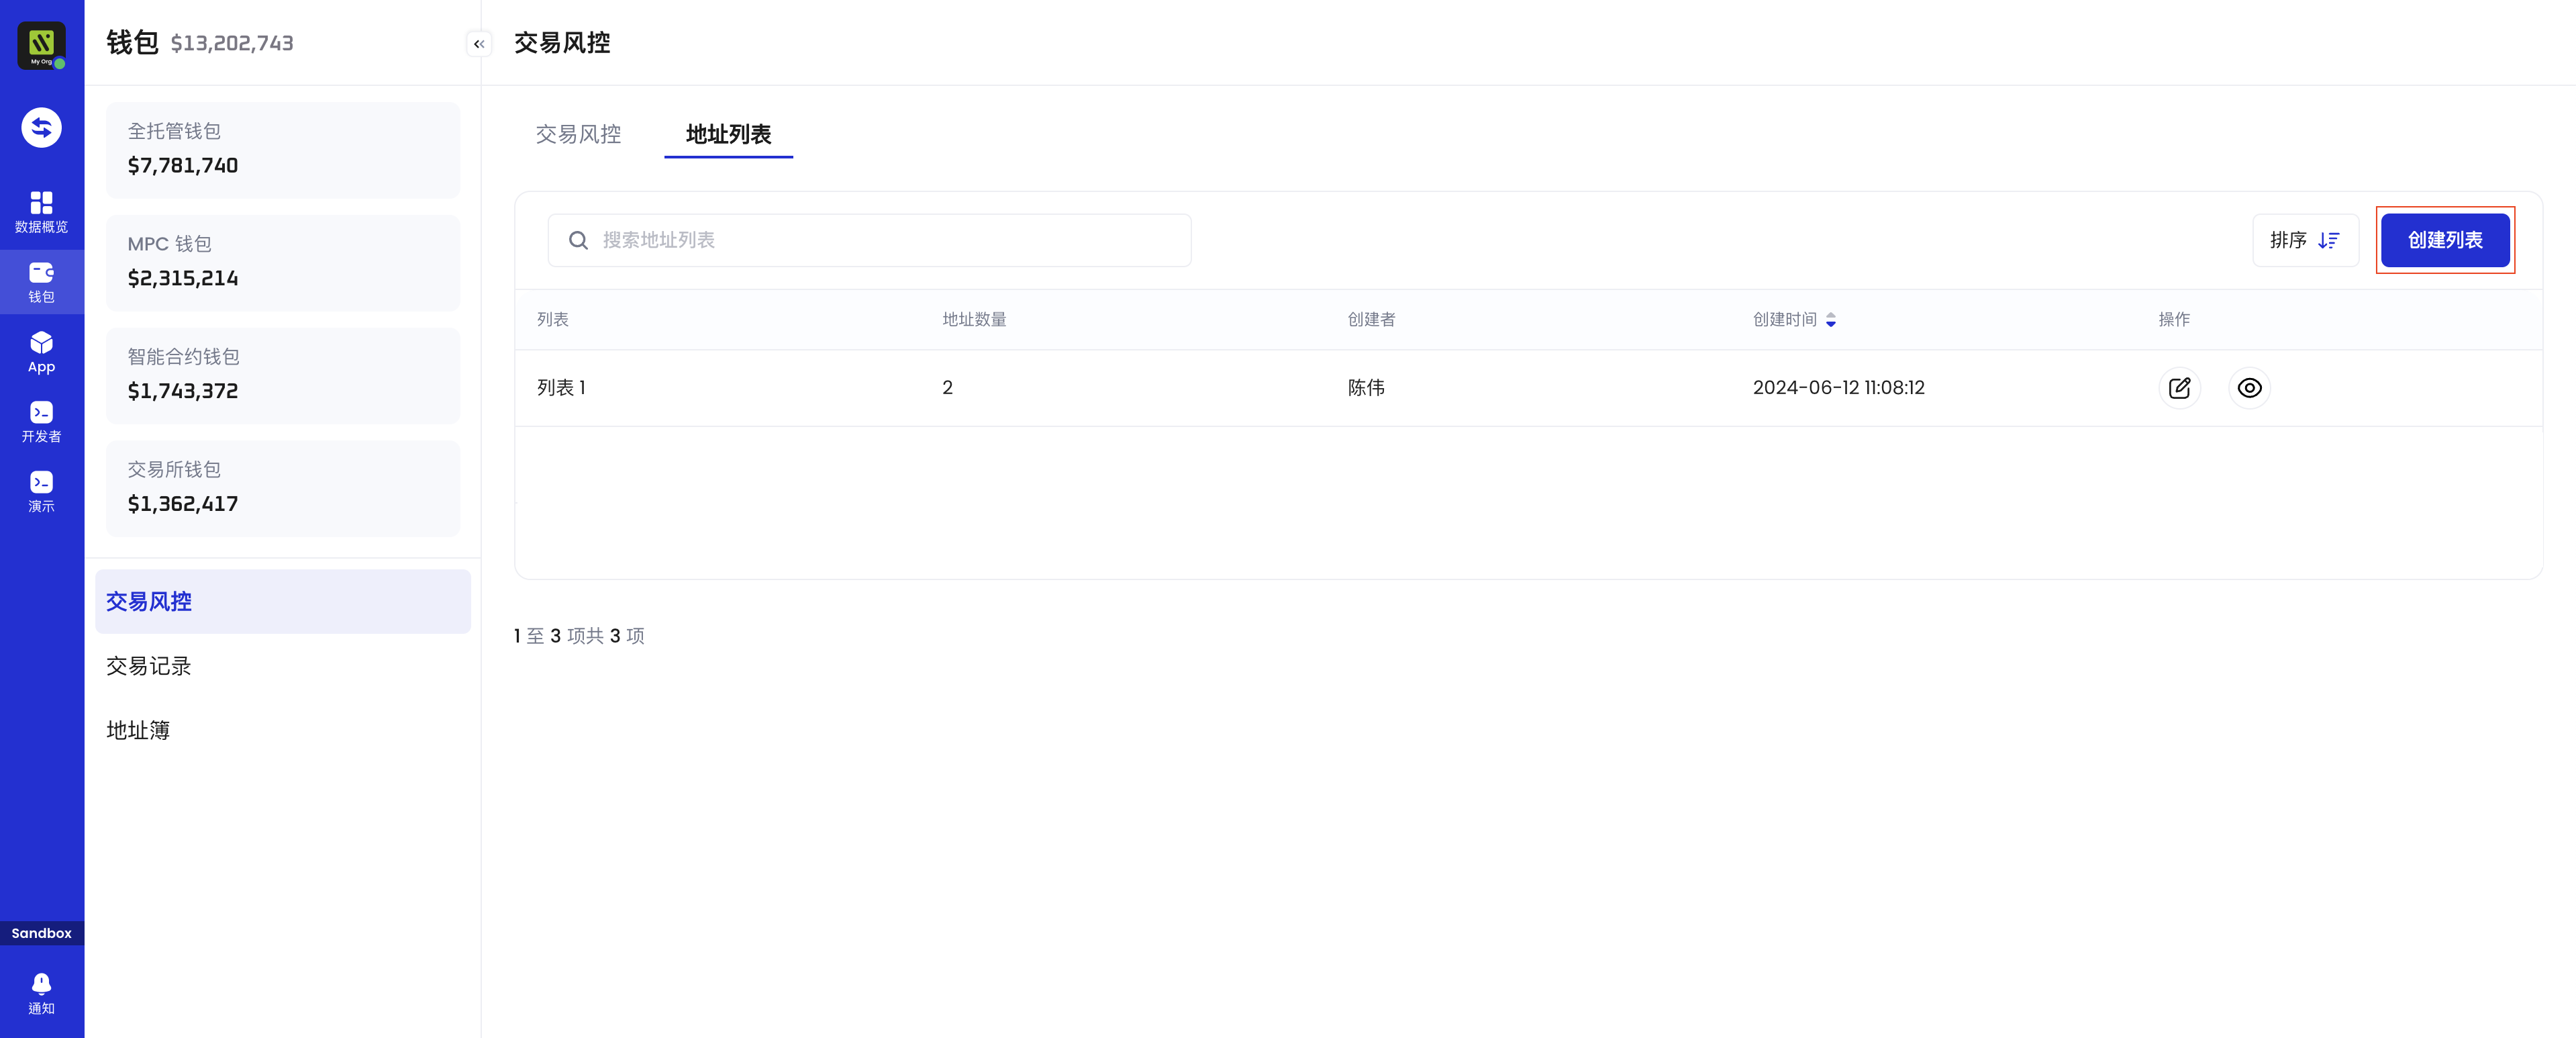Click total balance $13,202,743

coord(232,43)
